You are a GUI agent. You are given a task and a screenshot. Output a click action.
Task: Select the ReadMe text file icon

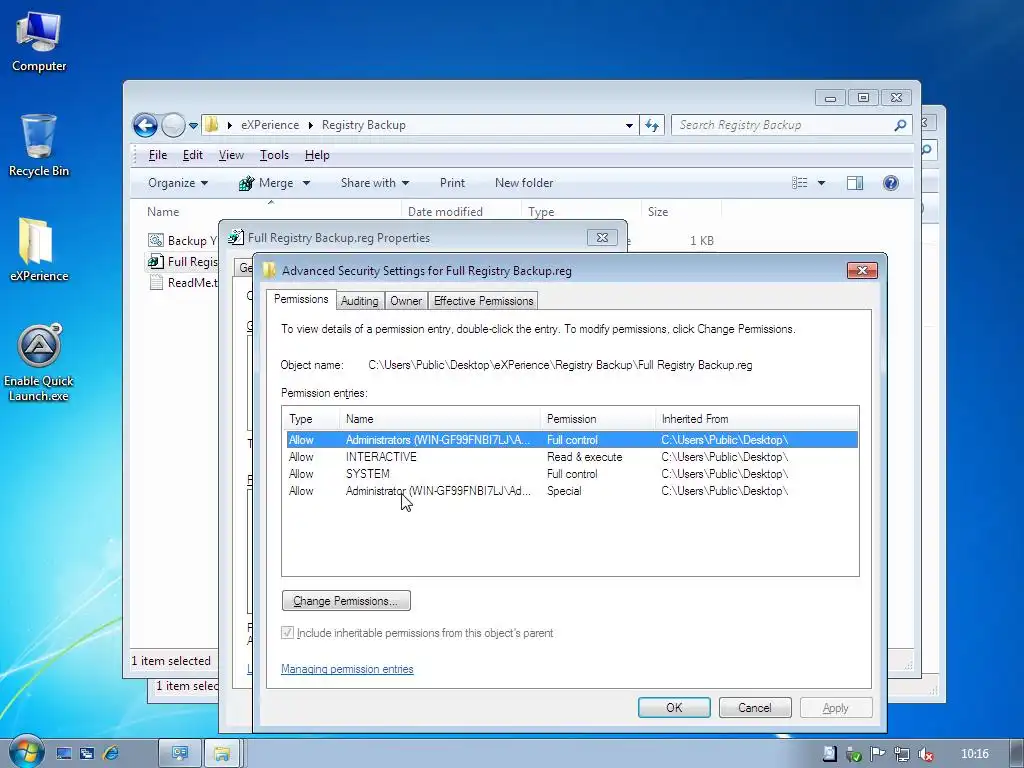pos(155,282)
